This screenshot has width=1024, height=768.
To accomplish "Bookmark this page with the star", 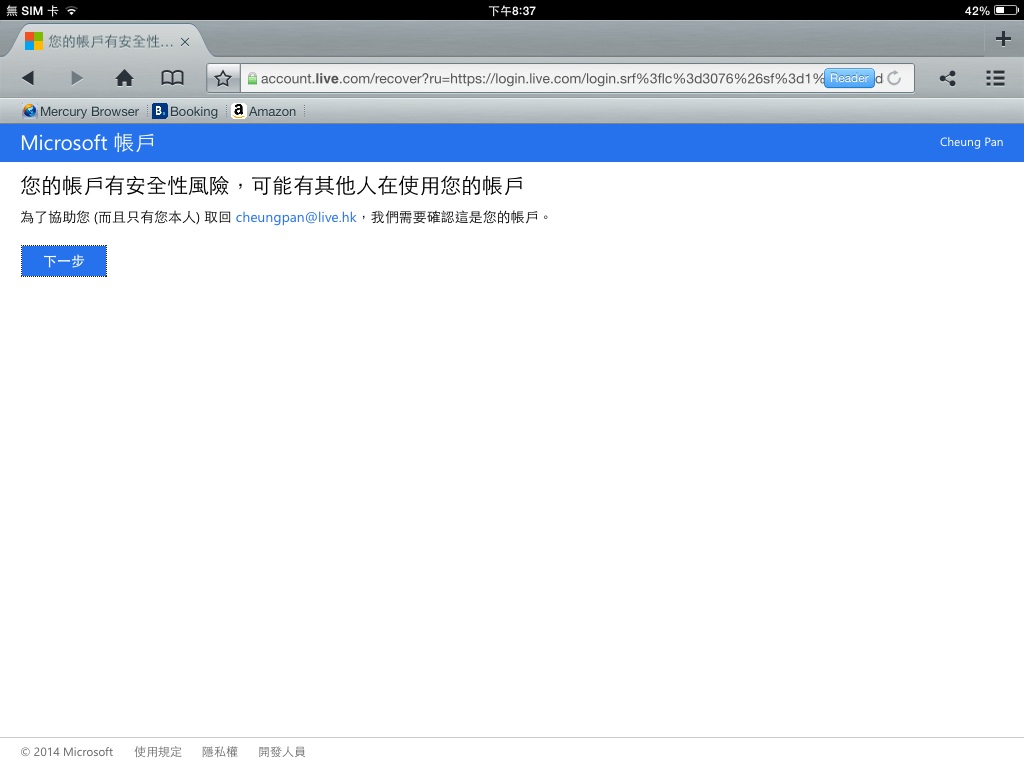I will click(223, 78).
